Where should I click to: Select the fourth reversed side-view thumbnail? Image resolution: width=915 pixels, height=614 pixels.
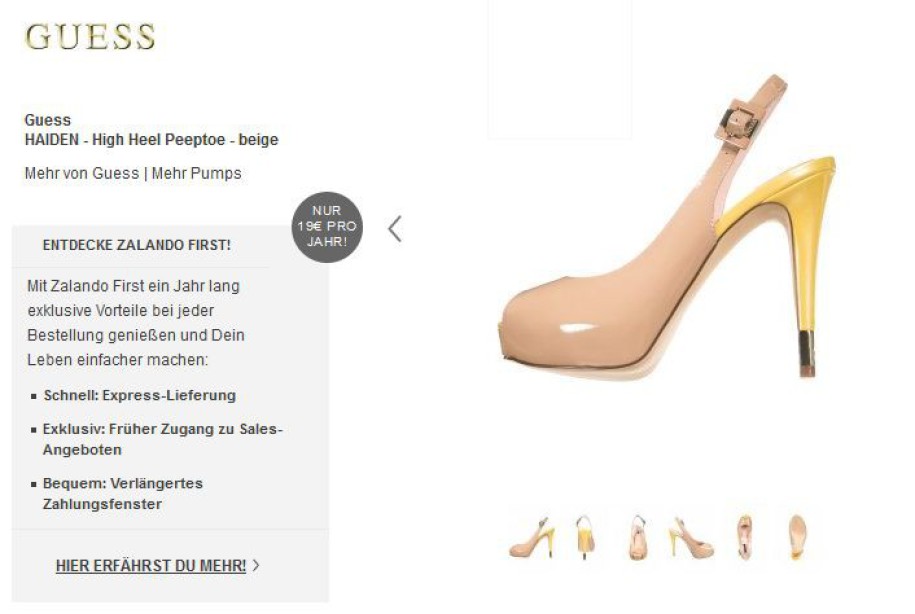pos(691,538)
